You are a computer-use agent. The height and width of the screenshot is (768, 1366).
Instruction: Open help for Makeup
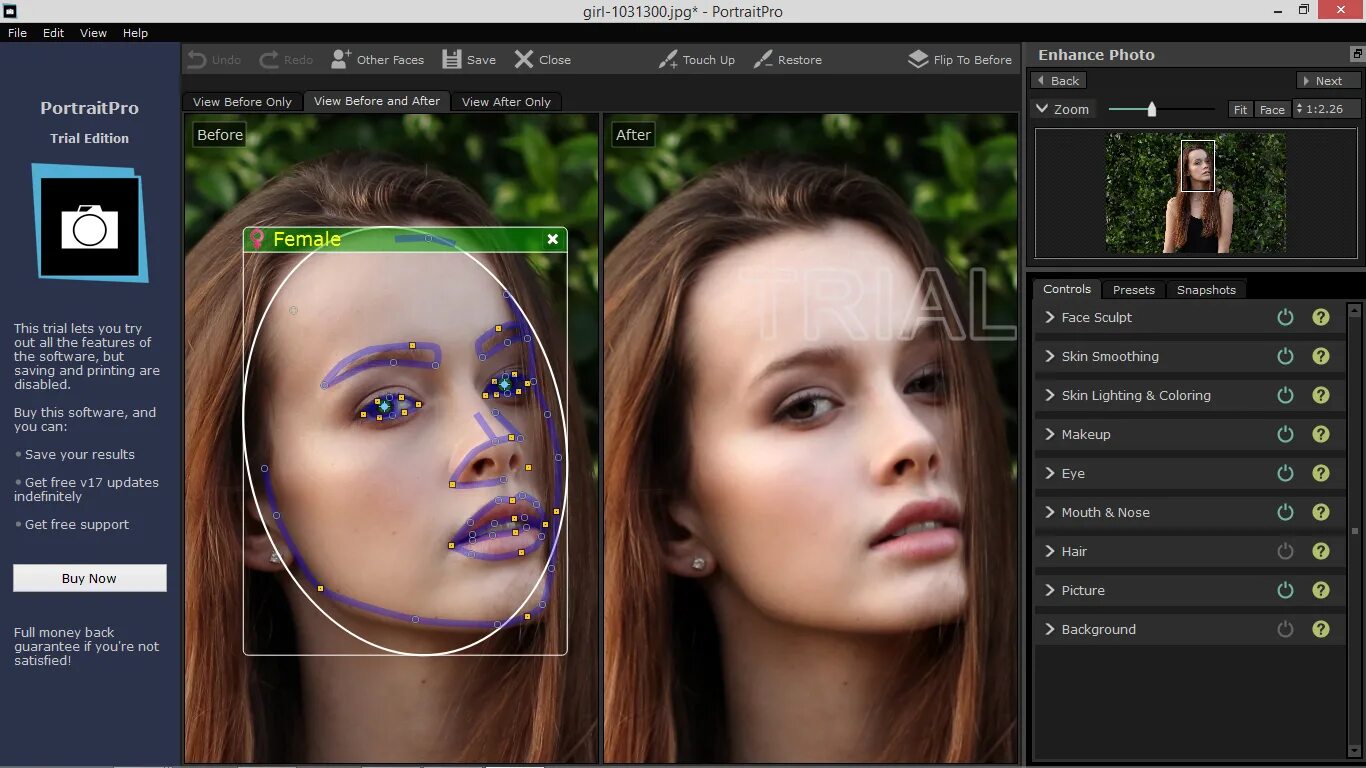[1321, 434]
